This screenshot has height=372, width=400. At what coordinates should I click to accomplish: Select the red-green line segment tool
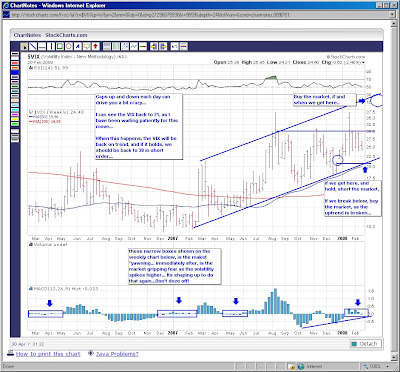click(143, 46)
